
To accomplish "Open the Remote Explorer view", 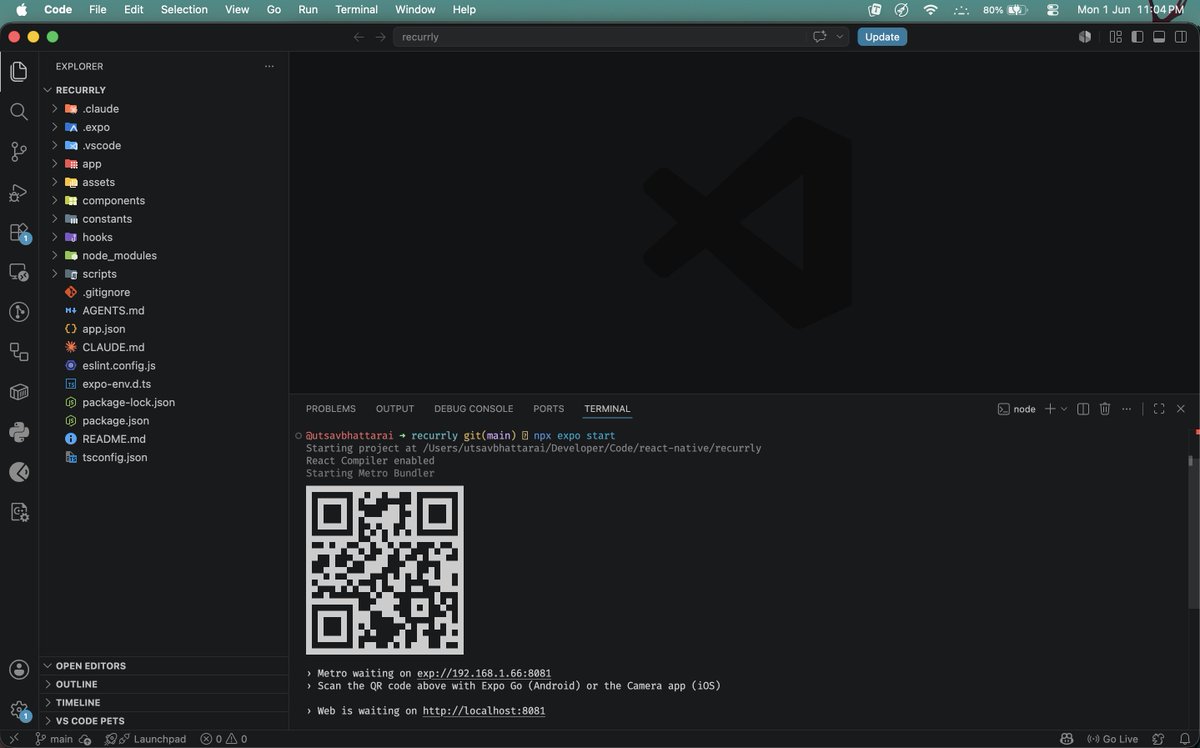I will tap(18, 272).
